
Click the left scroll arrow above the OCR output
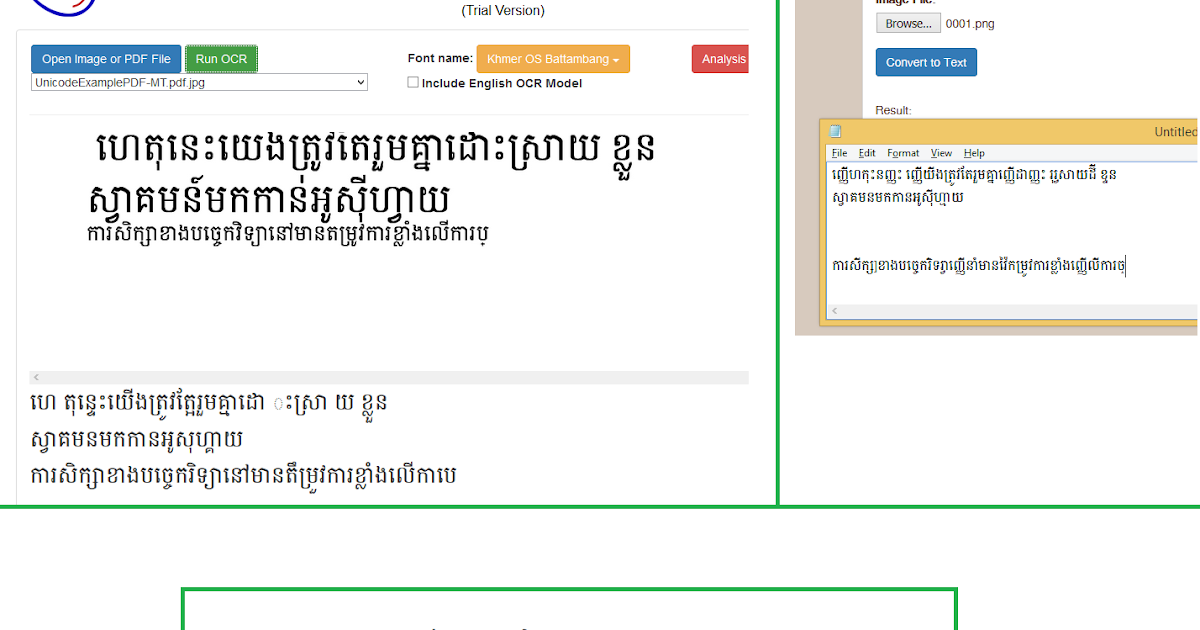pyautogui.click(x=36, y=376)
